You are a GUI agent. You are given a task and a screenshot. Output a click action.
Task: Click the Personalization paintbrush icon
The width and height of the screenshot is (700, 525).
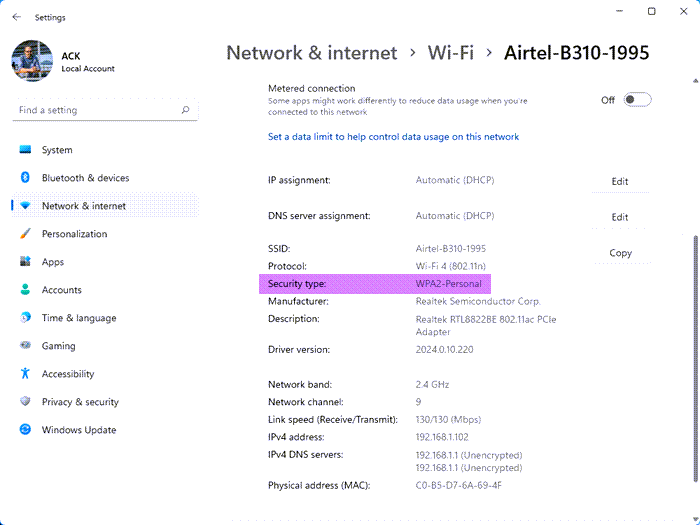25,234
